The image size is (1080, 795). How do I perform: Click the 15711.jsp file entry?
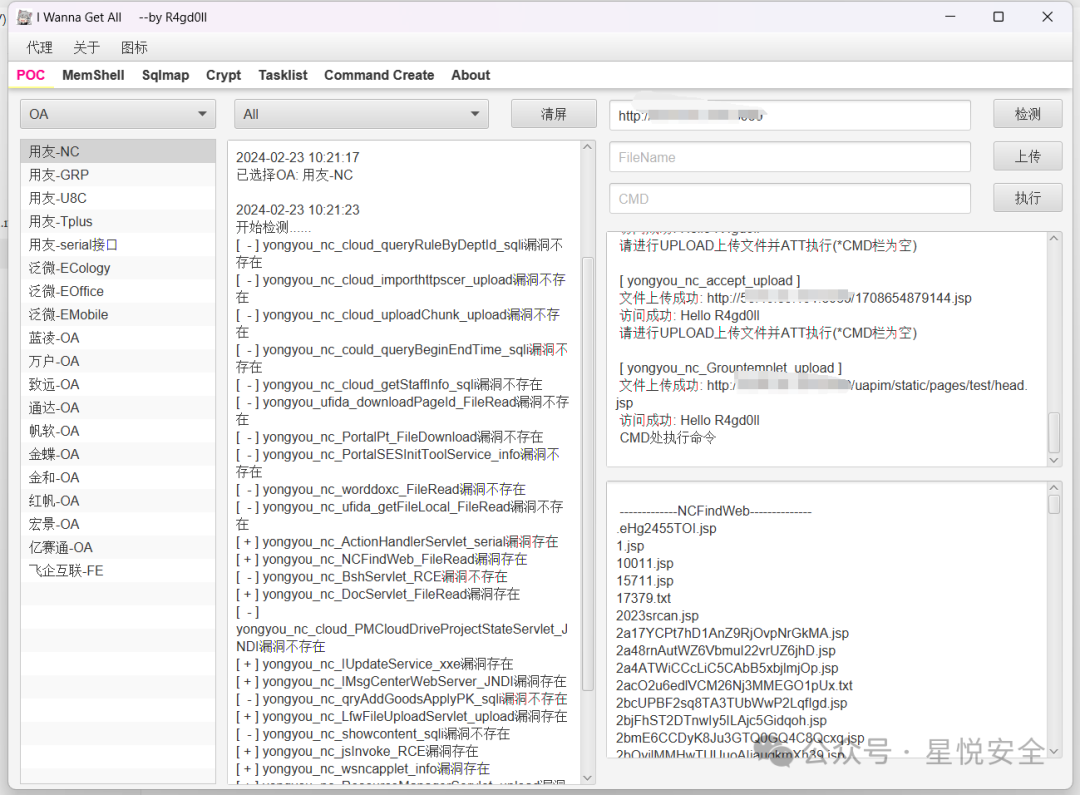(x=645, y=581)
